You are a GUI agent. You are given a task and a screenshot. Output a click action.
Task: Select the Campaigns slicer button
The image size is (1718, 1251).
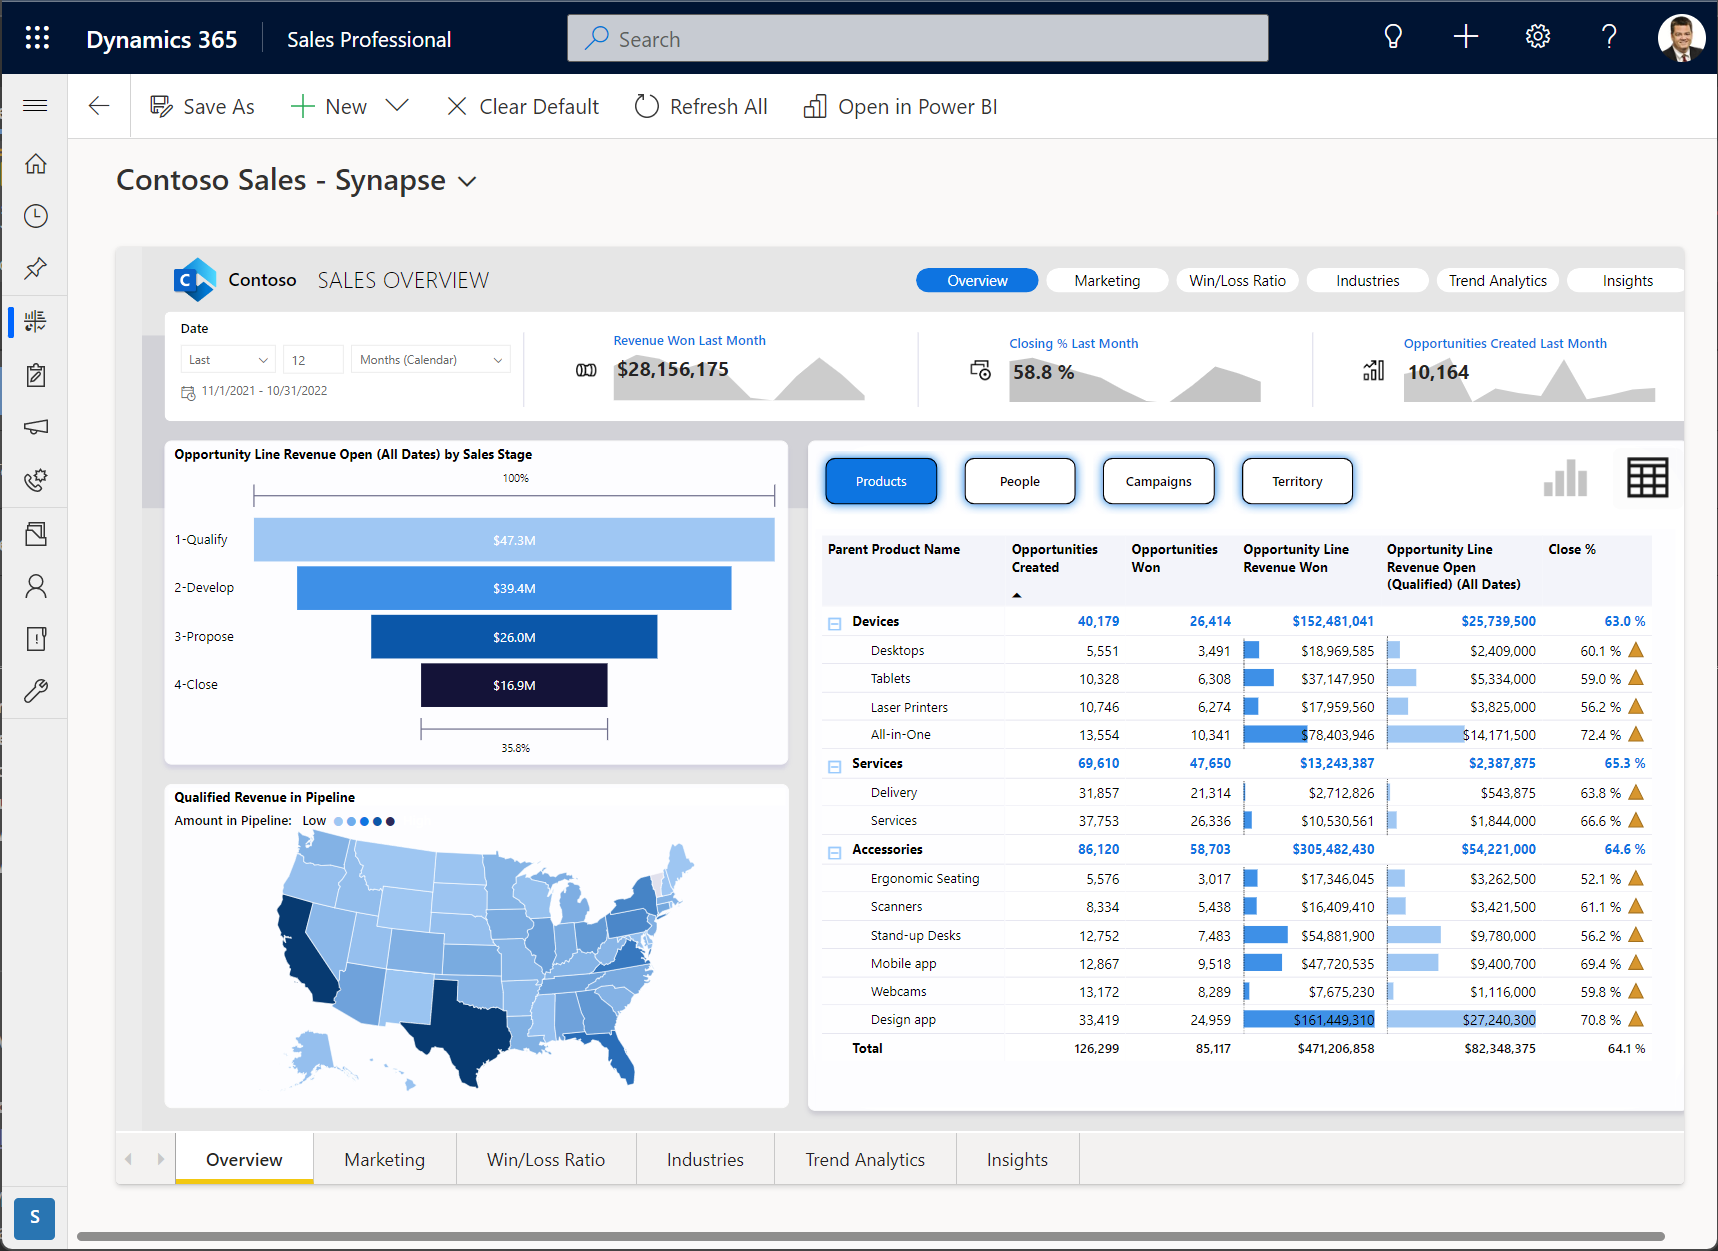(x=1158, y=481)
